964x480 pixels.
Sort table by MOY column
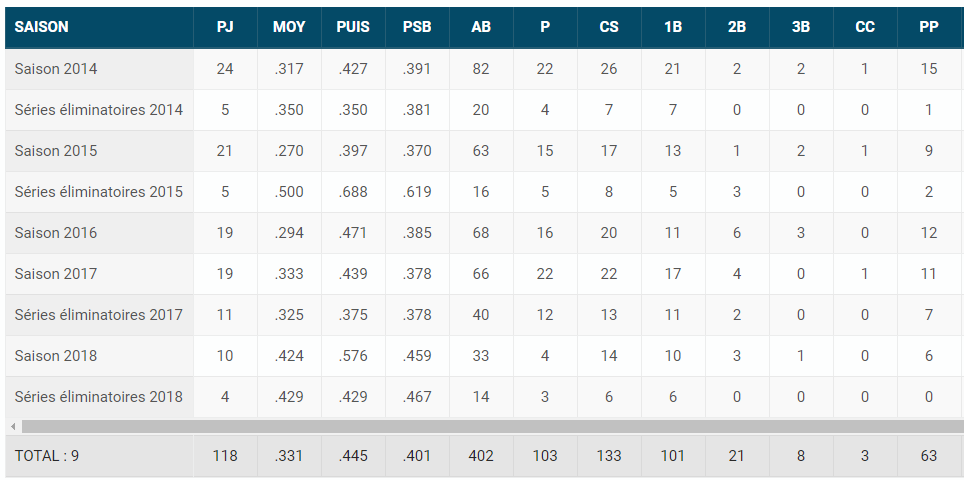(x=289, y=27)
